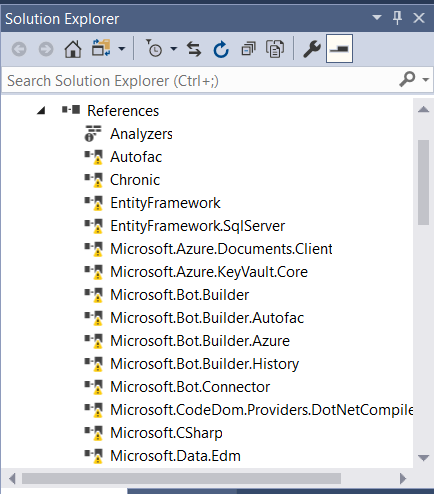Screen dimensions: 434x494
Task: Open the Pending Changes Filter dropdown arrow
Action: (x=173, y=49)
